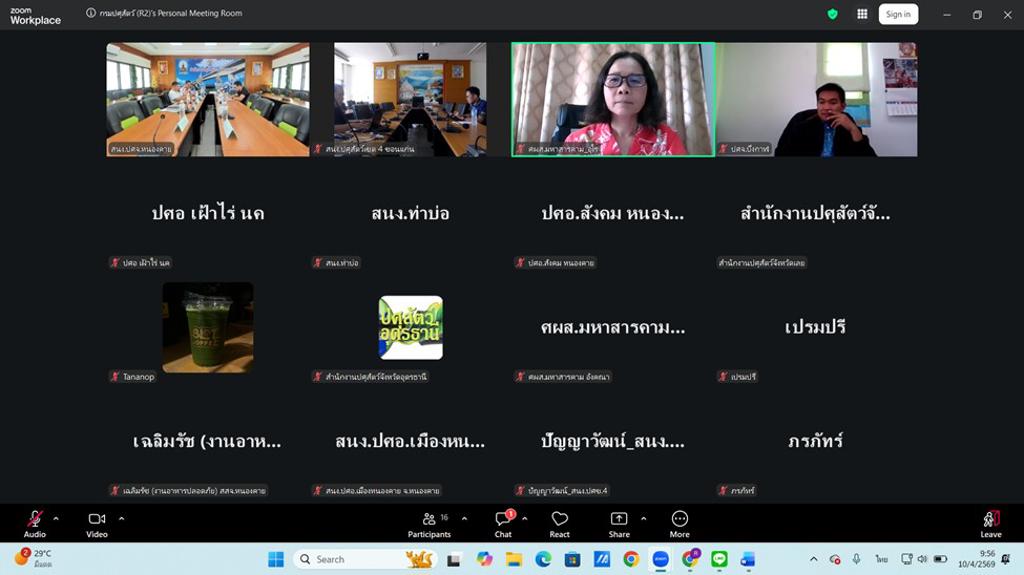Viewport: 1024px width, 575px height.
Task: Open the green encryption shield icon
Action: (x=832, y=14)
